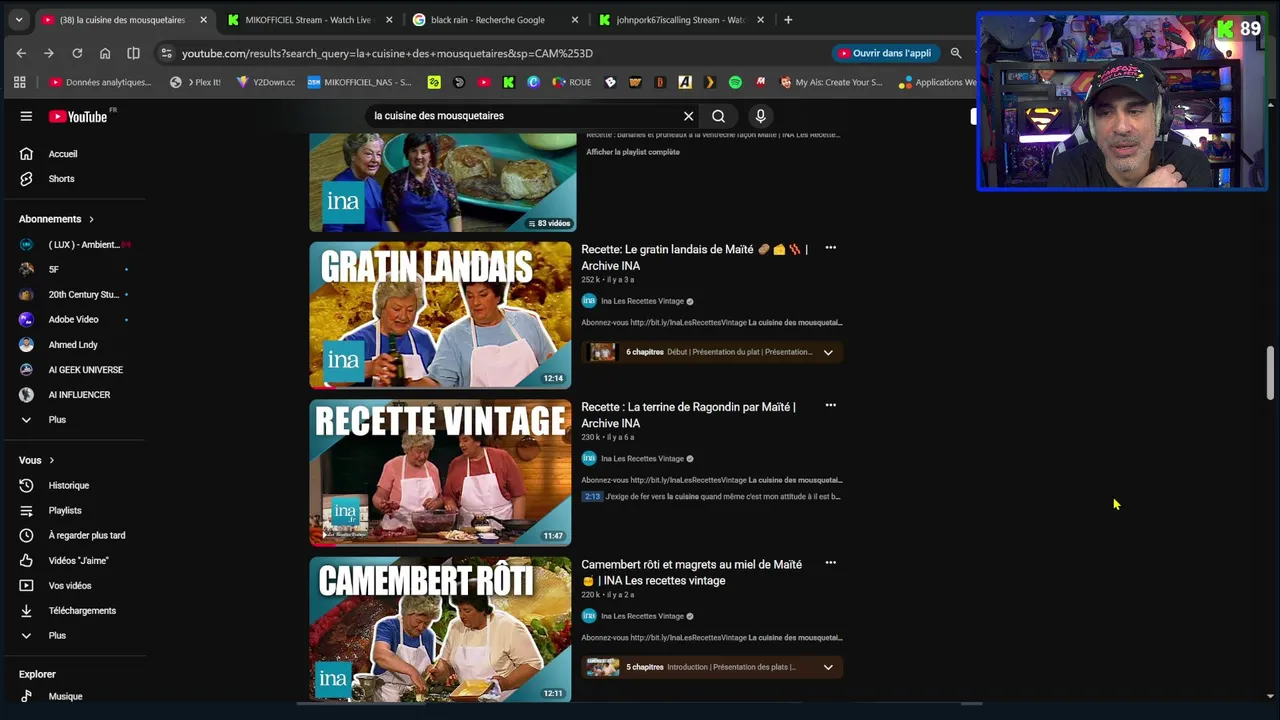Screen dimensions: 1280x720
Task: Open more options for Camembert rôti video
Action: 830,563
